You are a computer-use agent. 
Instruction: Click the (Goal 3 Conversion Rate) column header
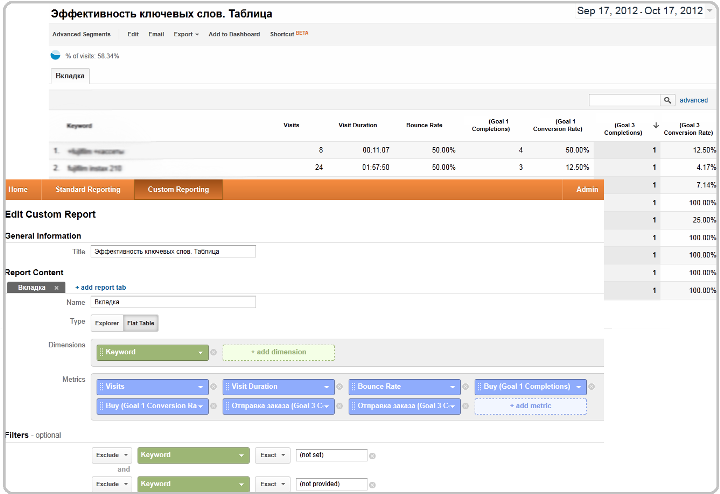(688, 129)
